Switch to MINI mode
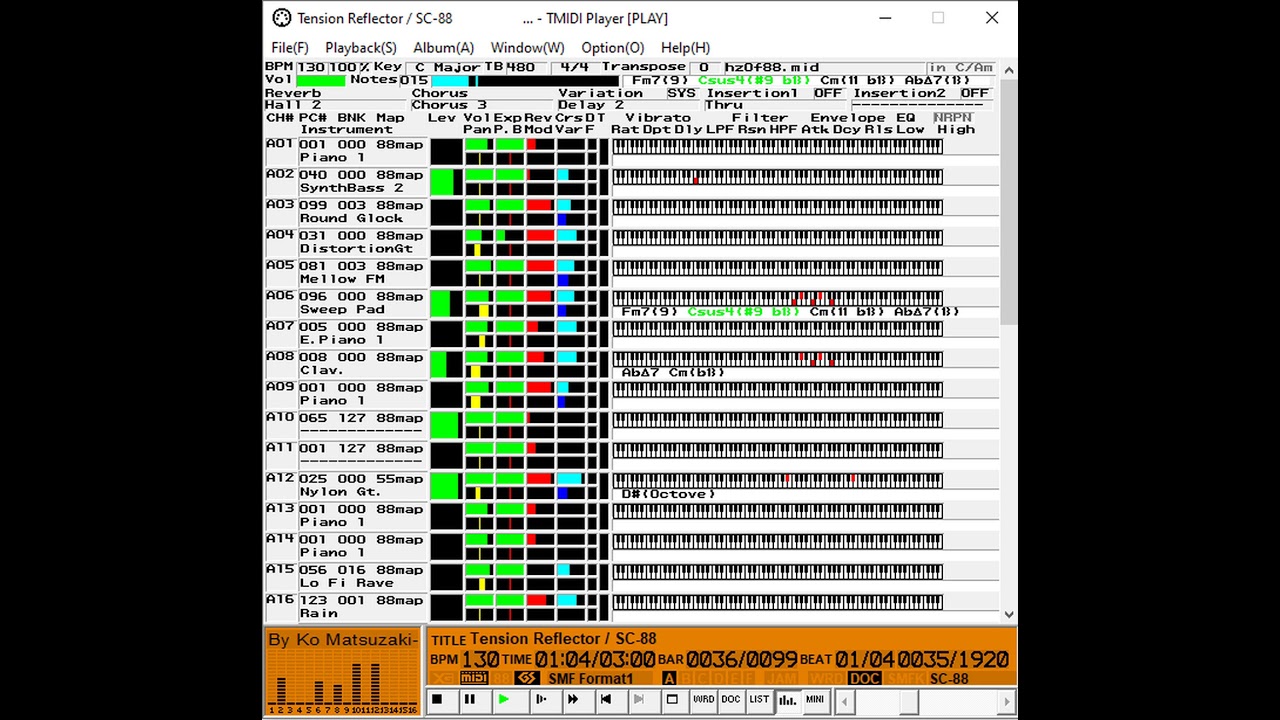The height and width of the screenshot is (720, 1280). pyautogui.click(x=815, y=700)
